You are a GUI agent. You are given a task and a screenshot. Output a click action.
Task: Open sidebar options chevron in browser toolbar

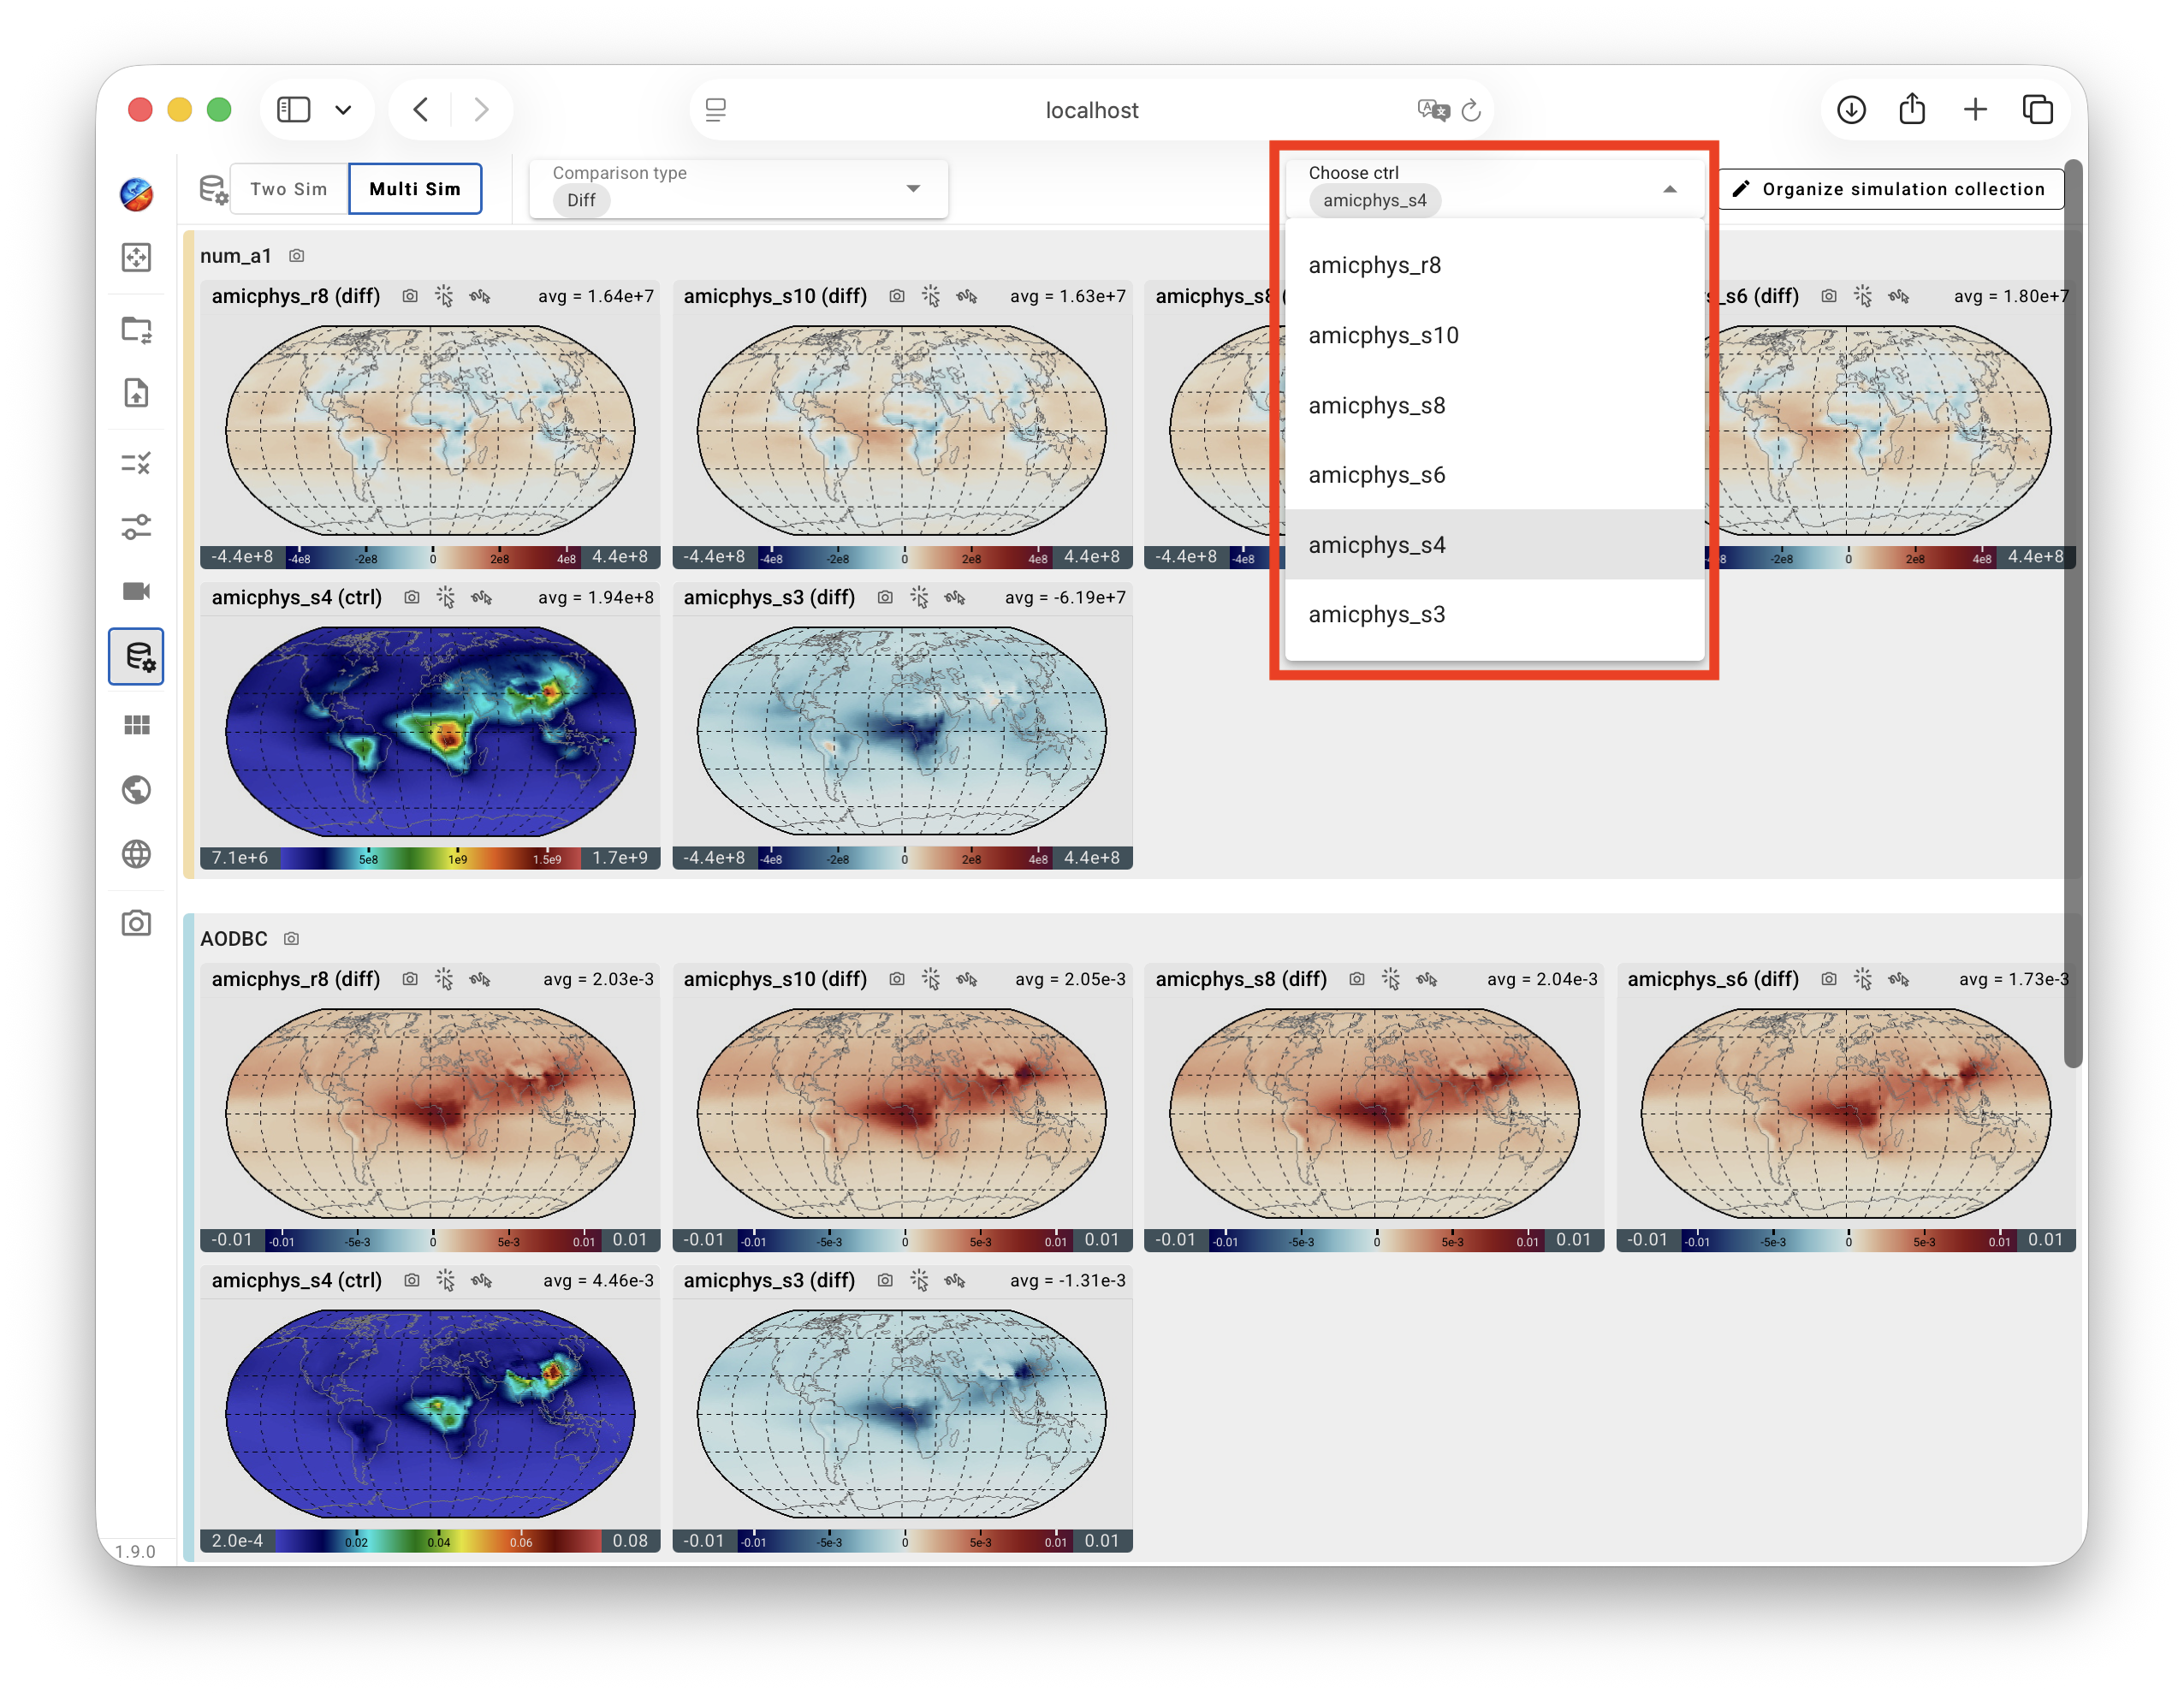[x=343, y=110]
